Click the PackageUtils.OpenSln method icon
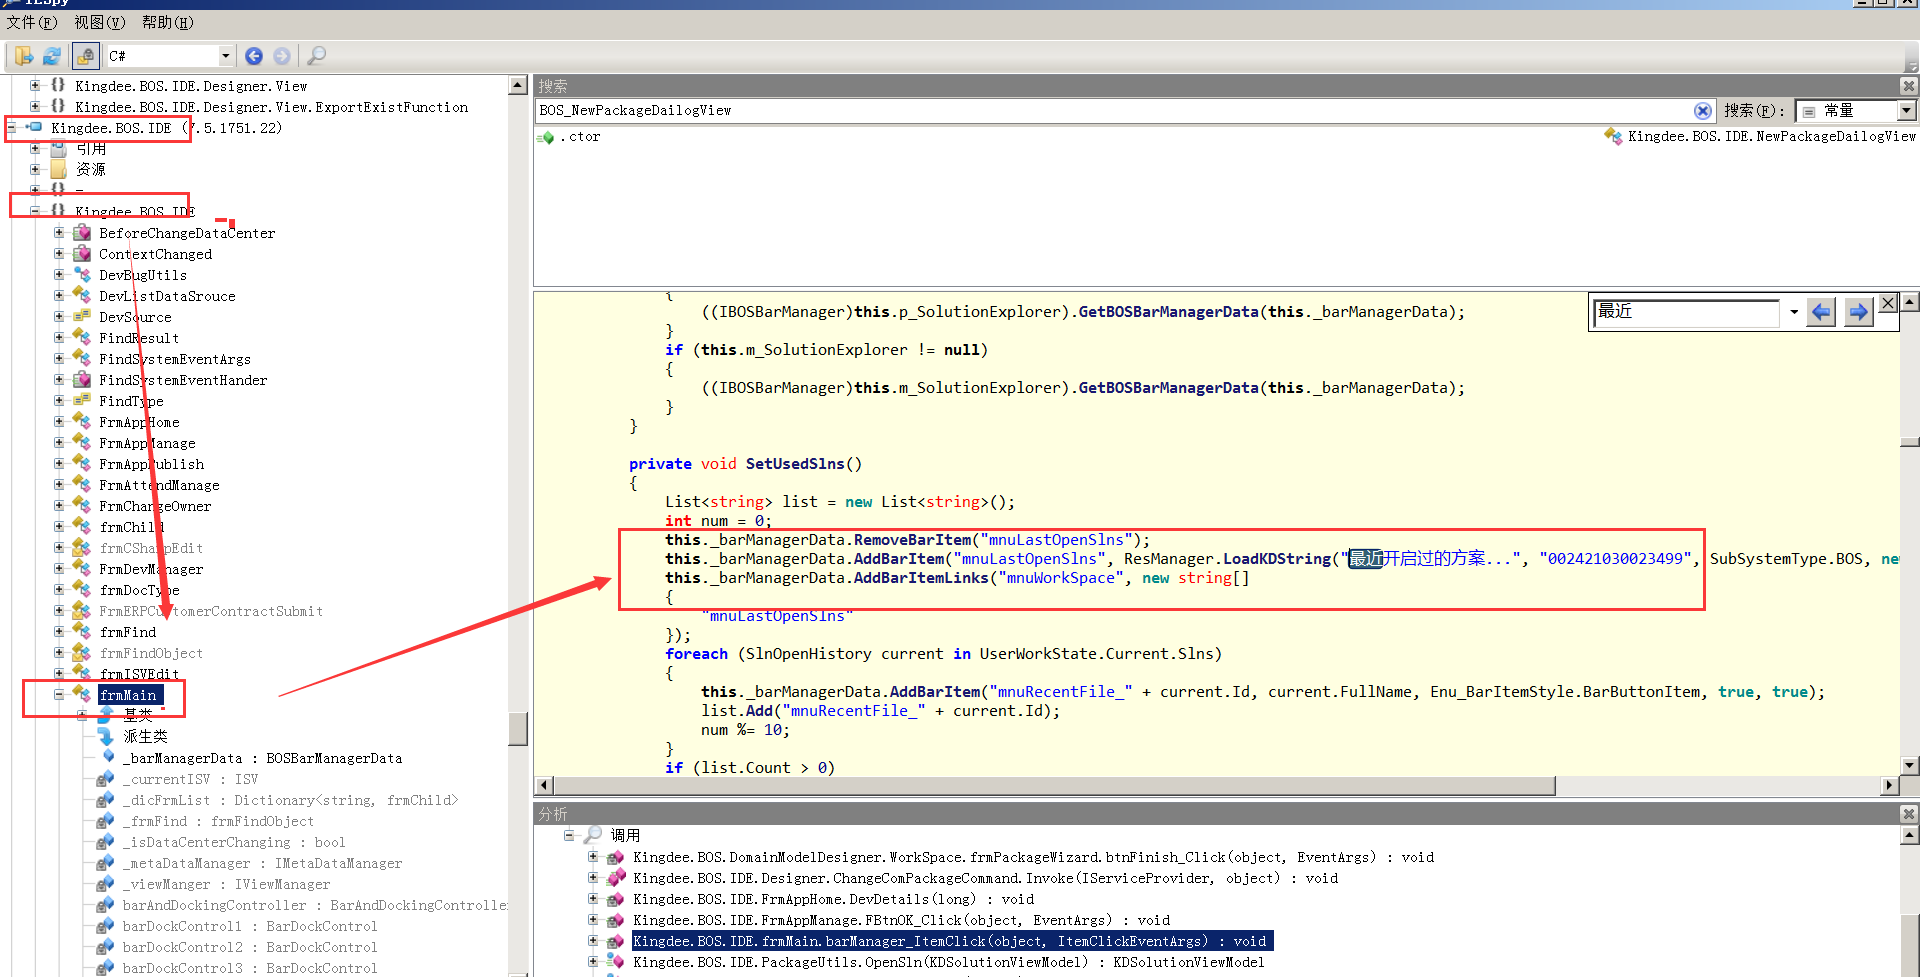The height and width of the screenshot is (977, 1920). point(616,962)
